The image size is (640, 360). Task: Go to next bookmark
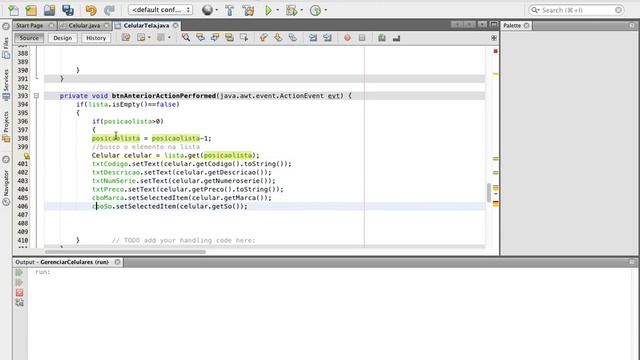(x=278, y=38)
